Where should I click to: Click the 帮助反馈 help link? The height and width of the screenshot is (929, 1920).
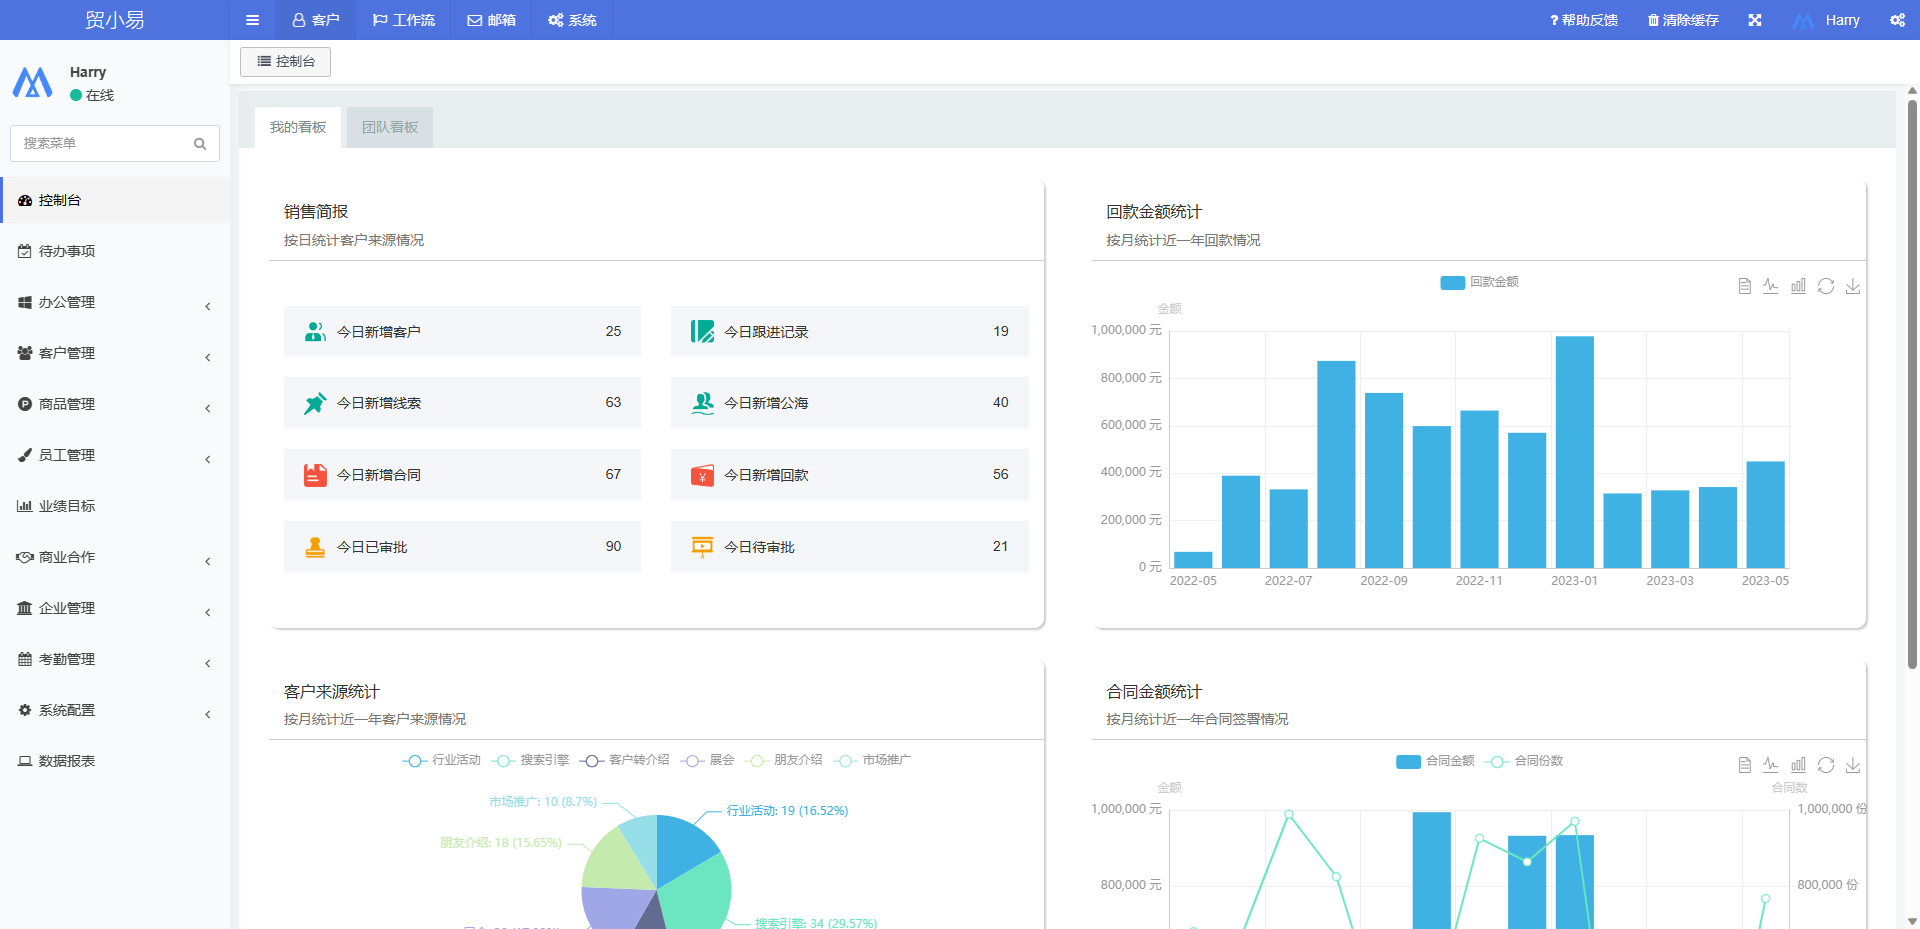(x=1583, y=20)
